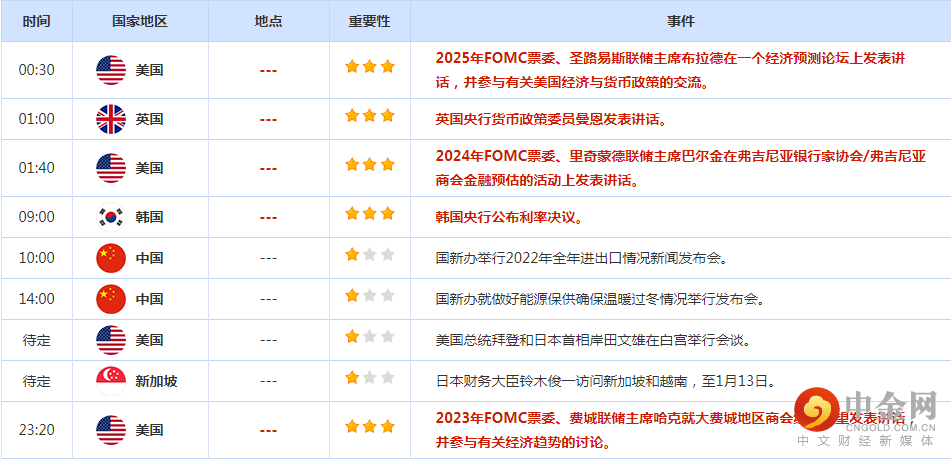
Task: Click the US flag in the 01:40 row
Action: (111, 168)
